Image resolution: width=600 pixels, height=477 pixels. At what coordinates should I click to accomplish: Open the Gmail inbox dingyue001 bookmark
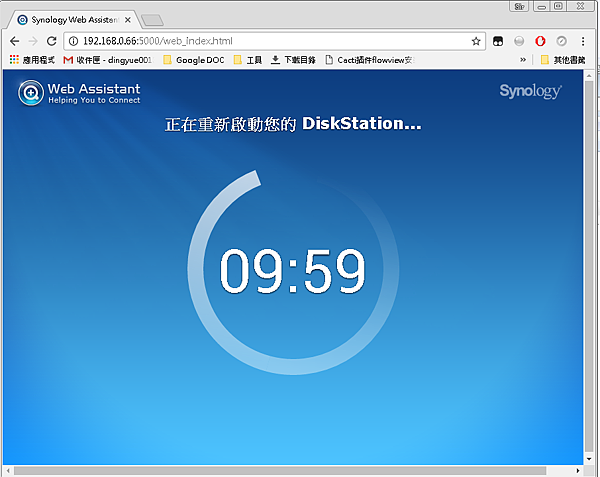pos(108,60)
